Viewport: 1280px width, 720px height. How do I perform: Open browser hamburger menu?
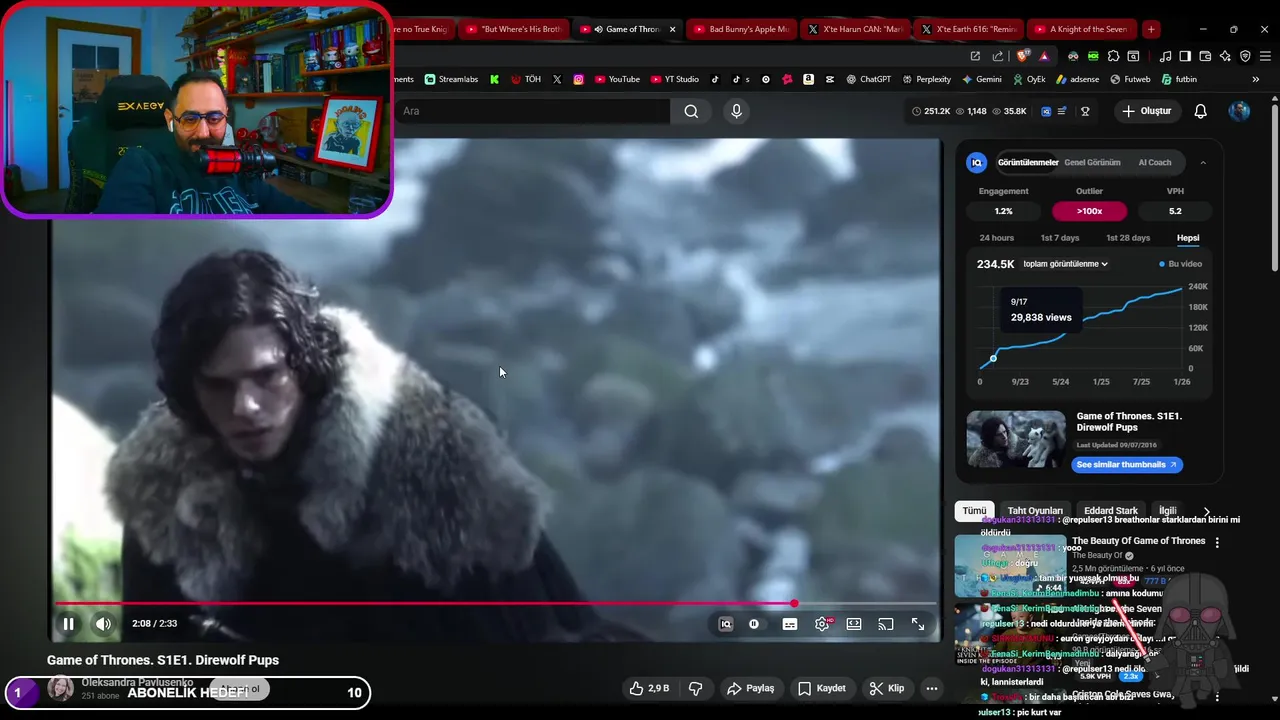pos(1265,56)
